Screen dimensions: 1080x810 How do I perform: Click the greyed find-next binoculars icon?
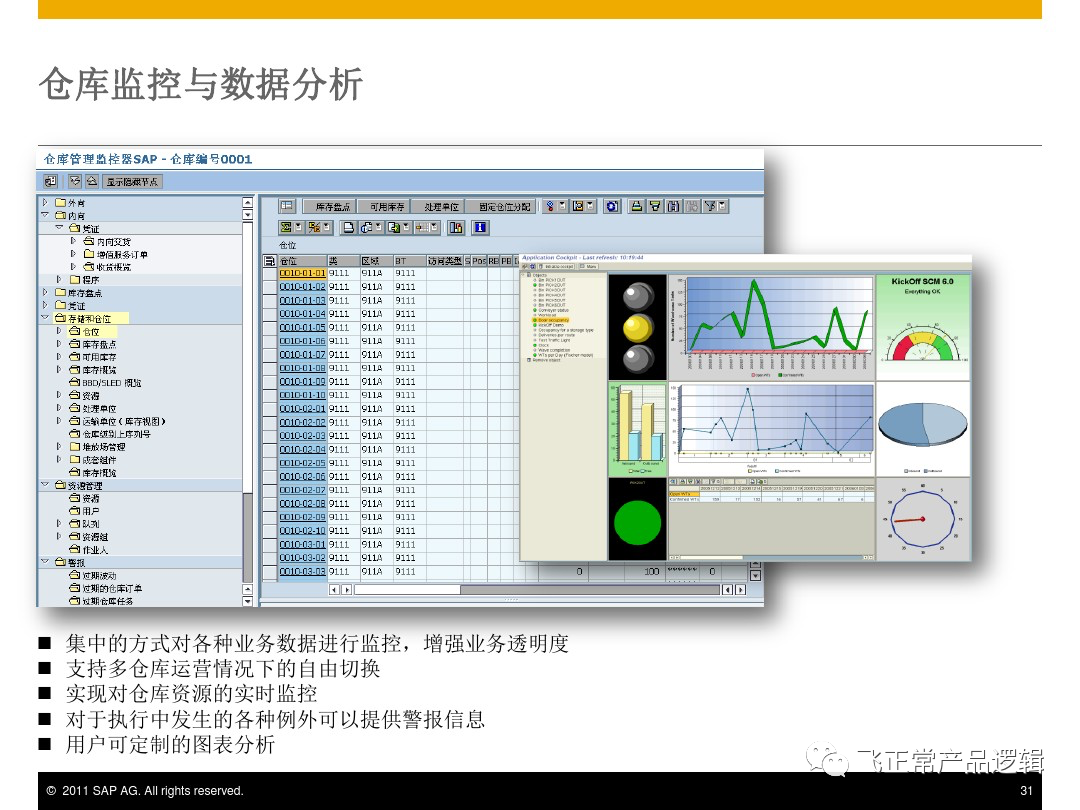pyautogui.click(x=692, y=206)
